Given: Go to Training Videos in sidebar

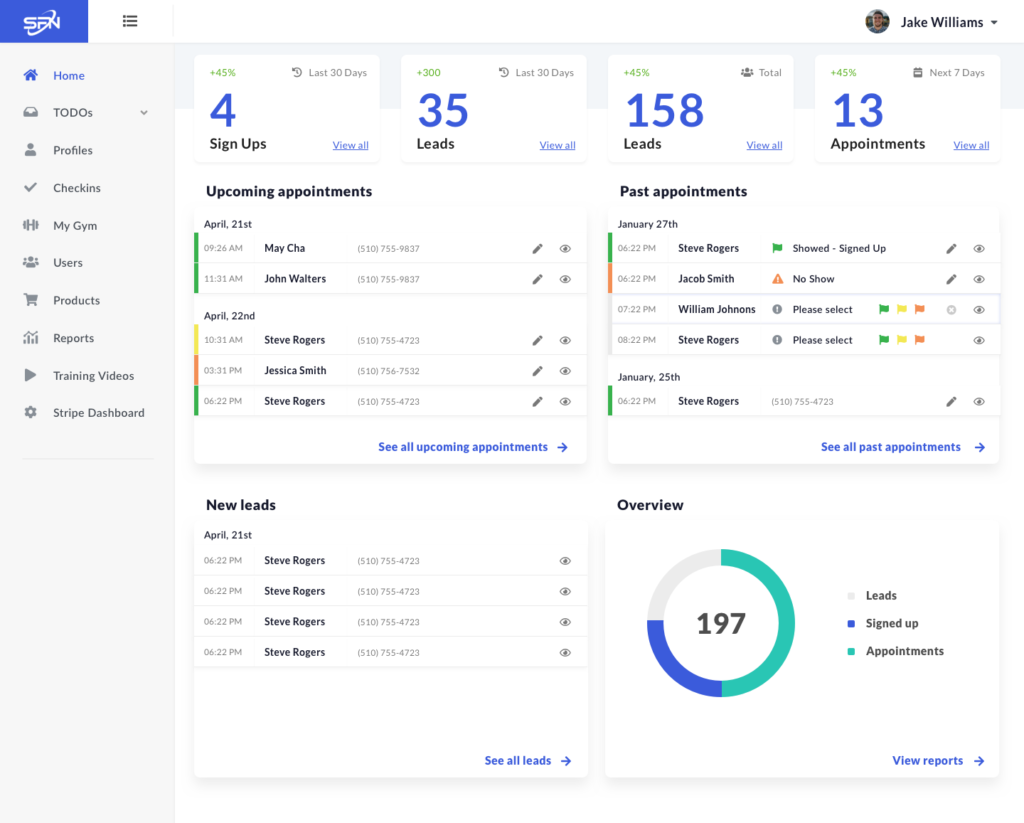Looking at the screenshot, I should (x=93, y=376).
